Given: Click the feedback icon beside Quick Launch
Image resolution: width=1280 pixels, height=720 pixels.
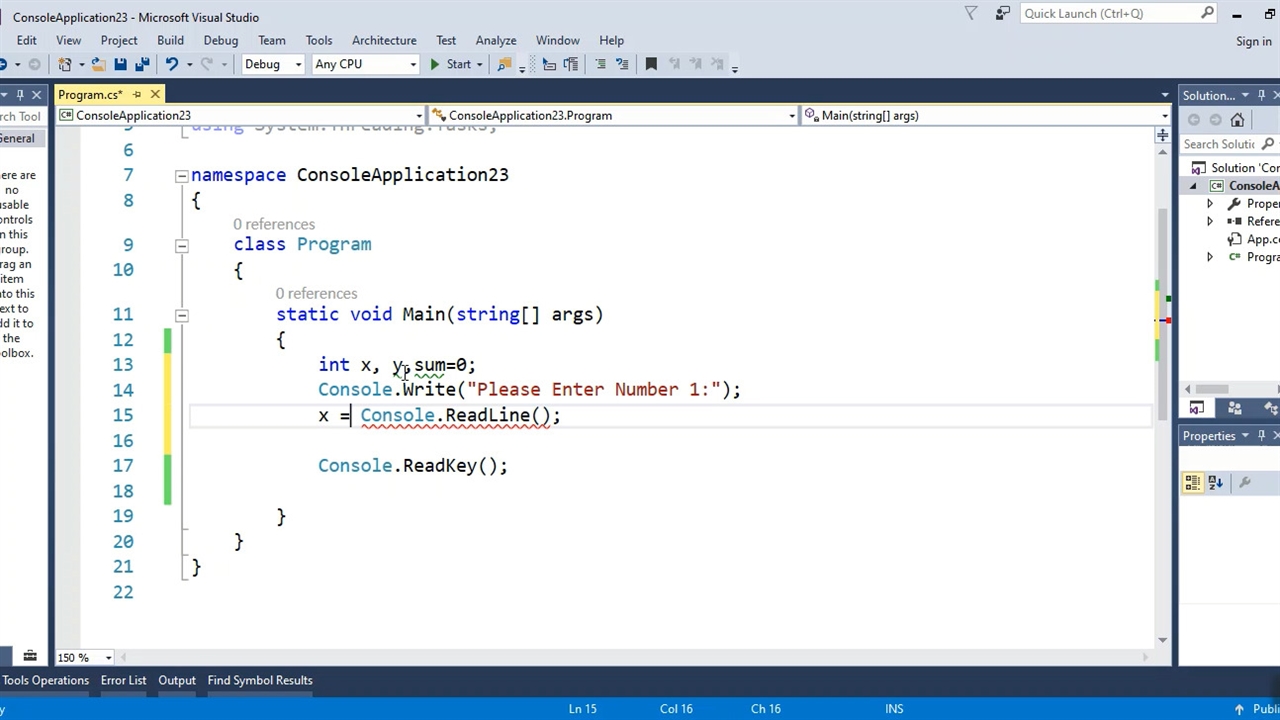Looking at the screenshot, I should [1003, 13].
